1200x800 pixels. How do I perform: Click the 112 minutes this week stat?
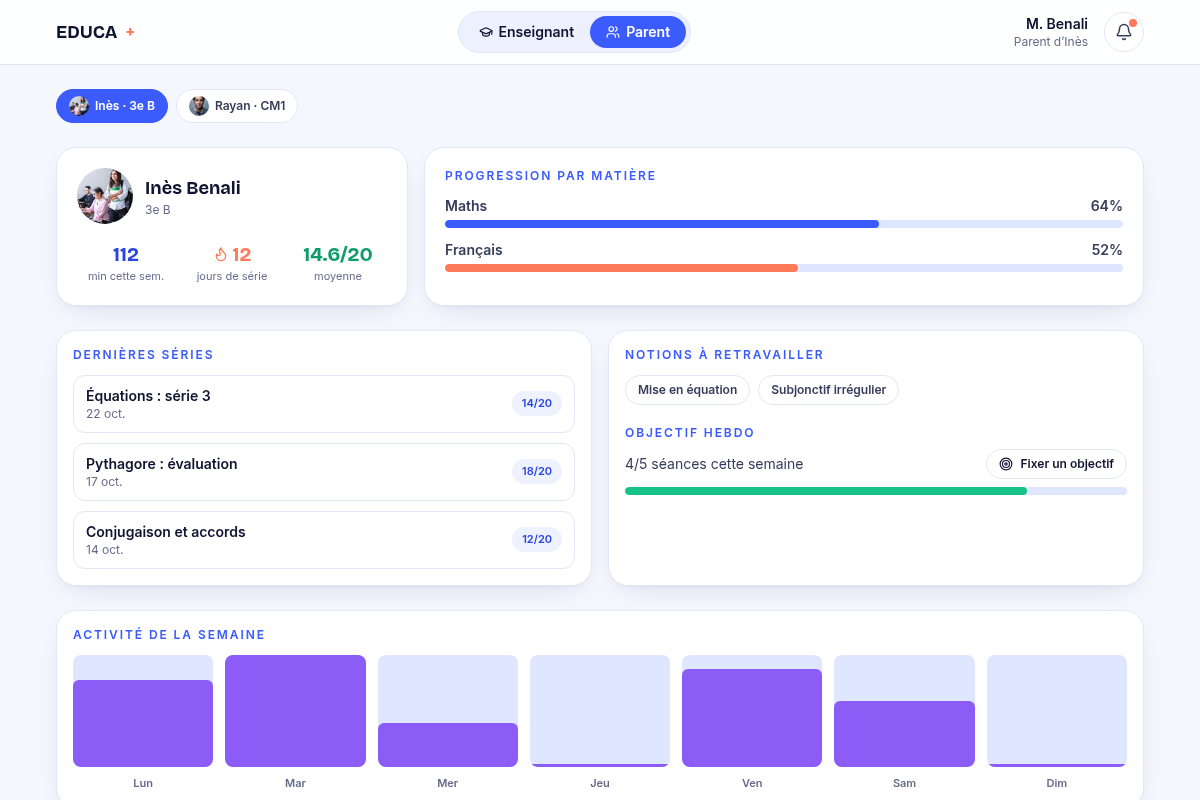pos(126,263)
